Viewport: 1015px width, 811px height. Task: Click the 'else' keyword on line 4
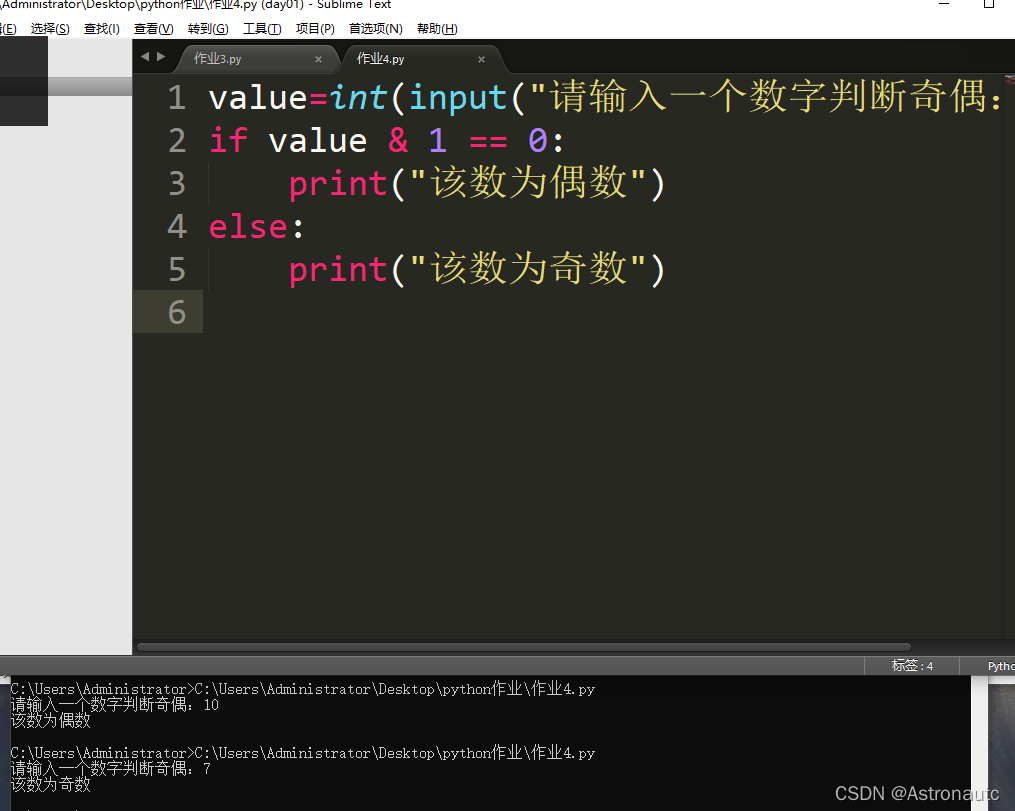(x=249, y=227)
